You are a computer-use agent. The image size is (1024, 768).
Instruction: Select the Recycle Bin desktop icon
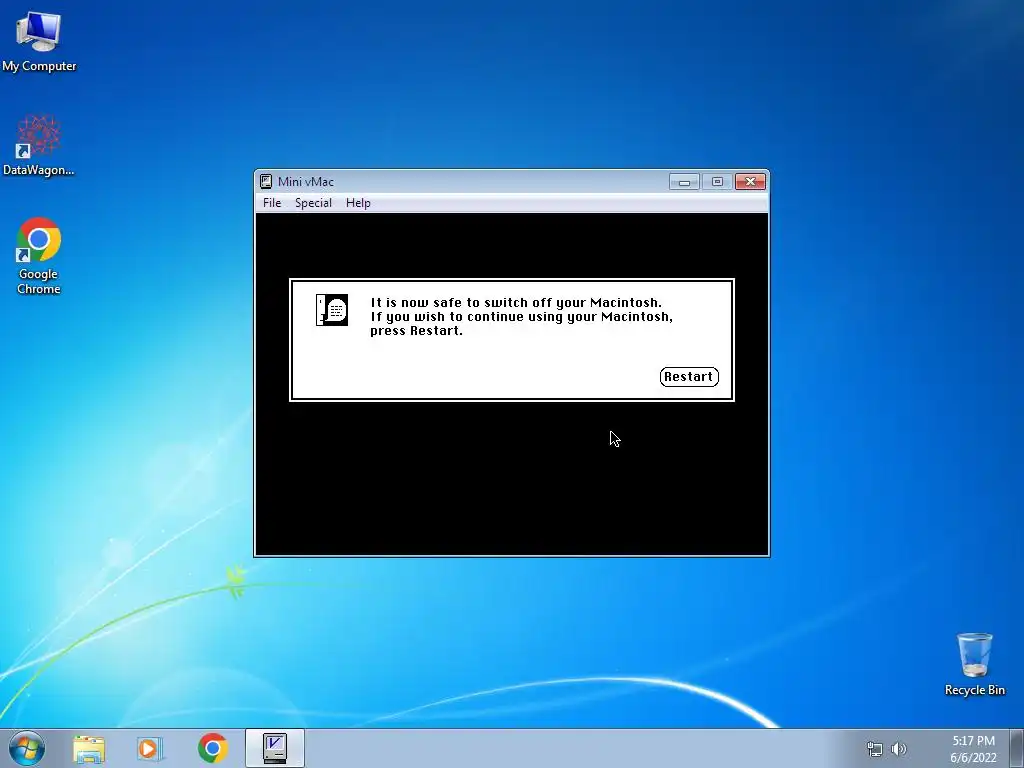[x=974, y=664]
